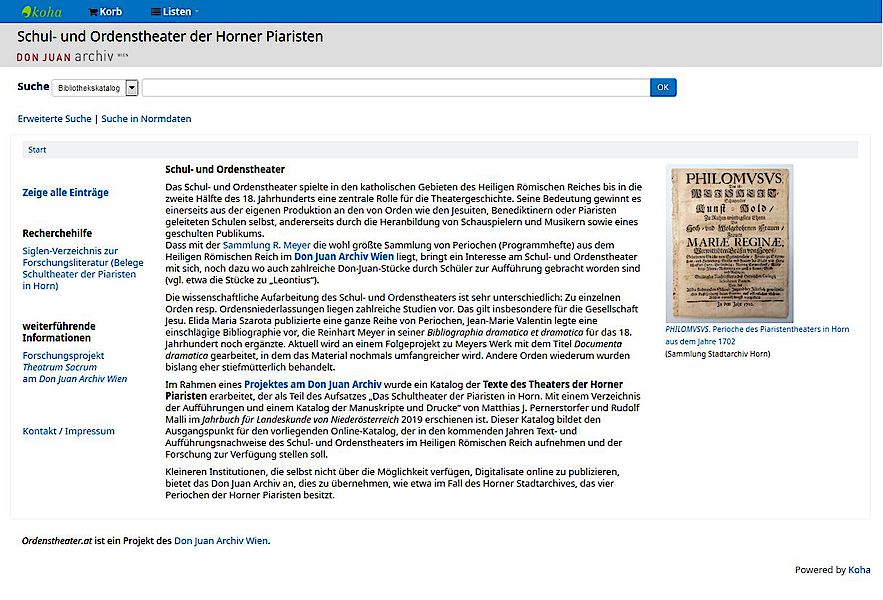Click the Recherchehilfe sidebar heading
883x600 pixels.
pos(57,233)
